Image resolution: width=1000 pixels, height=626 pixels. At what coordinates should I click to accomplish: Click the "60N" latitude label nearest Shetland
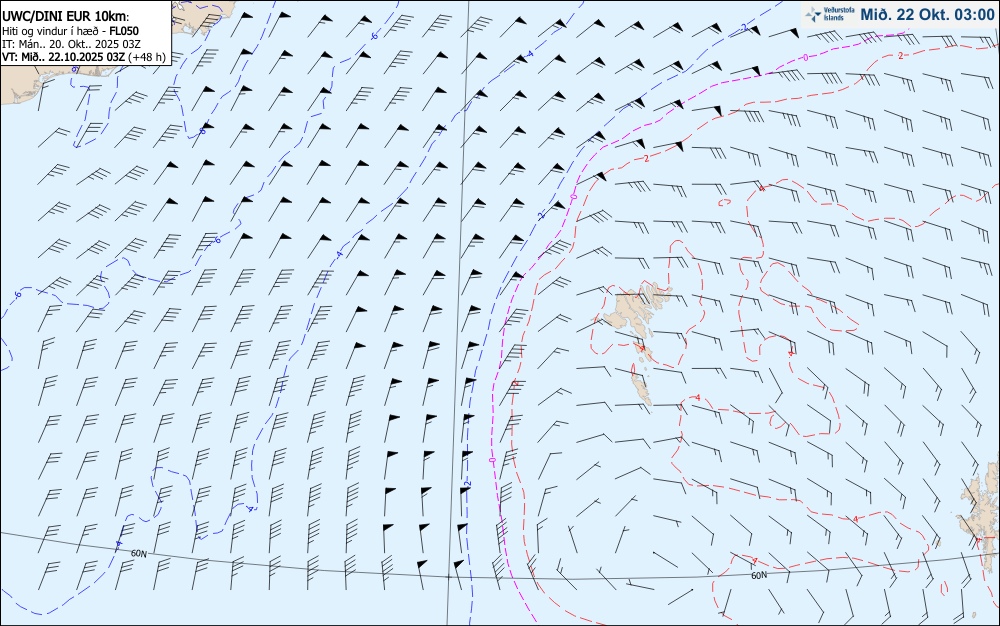(759, 575)
